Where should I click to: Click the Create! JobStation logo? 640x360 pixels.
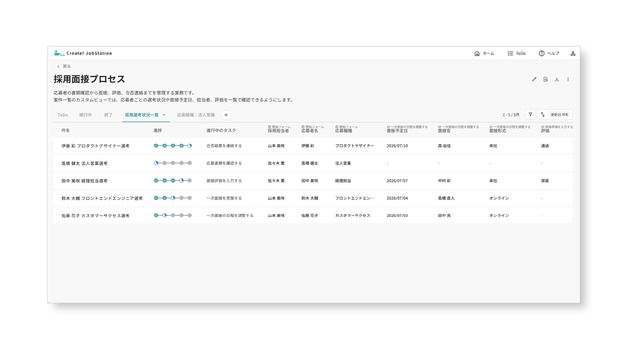83,53
